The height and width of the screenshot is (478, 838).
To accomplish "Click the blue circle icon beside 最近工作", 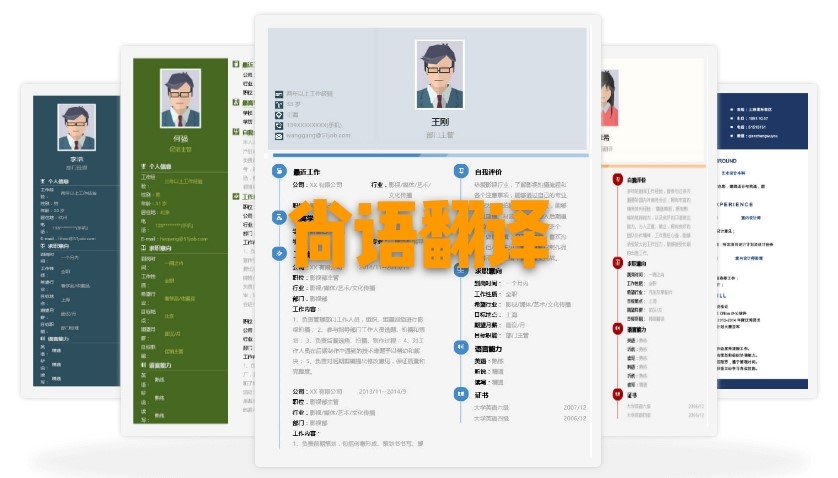I will coord(280,171).
